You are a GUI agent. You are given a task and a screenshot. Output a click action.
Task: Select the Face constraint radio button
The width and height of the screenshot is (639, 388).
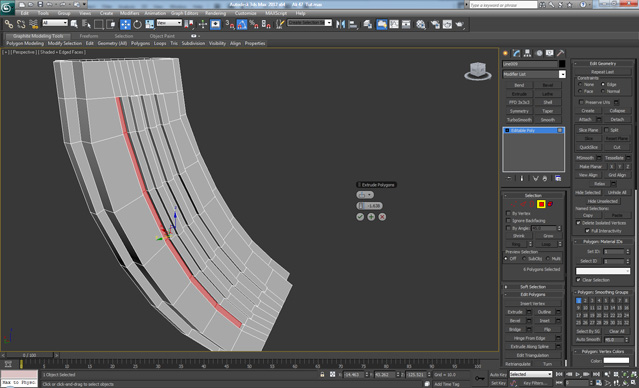[580, 91]
